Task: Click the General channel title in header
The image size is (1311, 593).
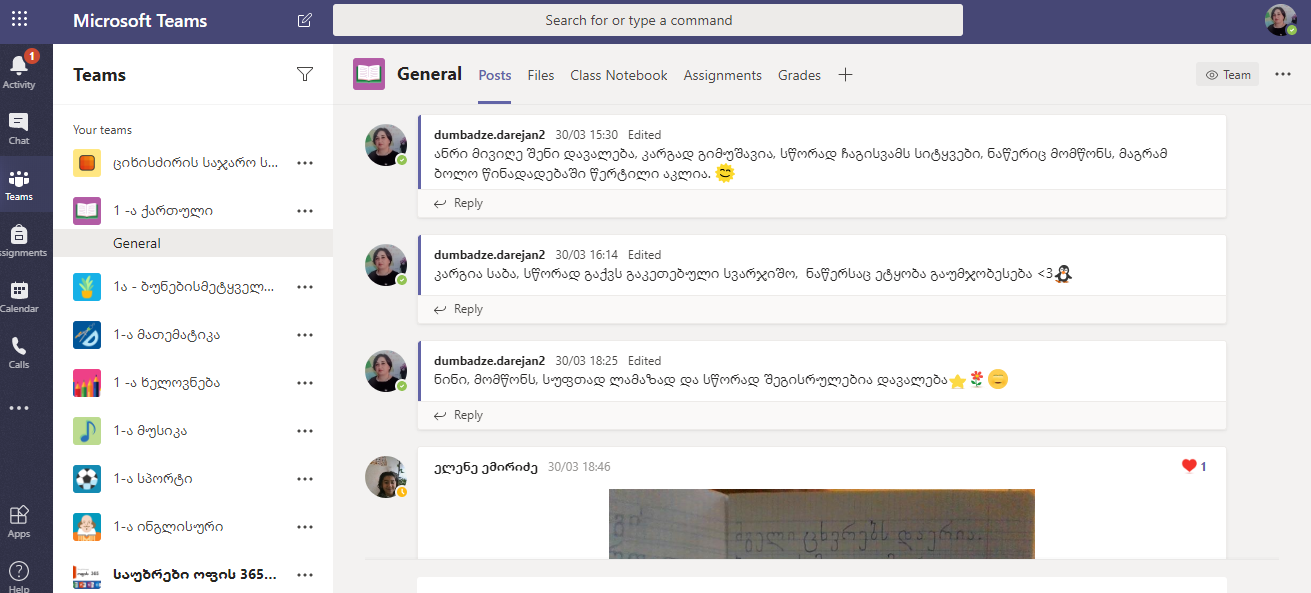Action: [430, 74]
